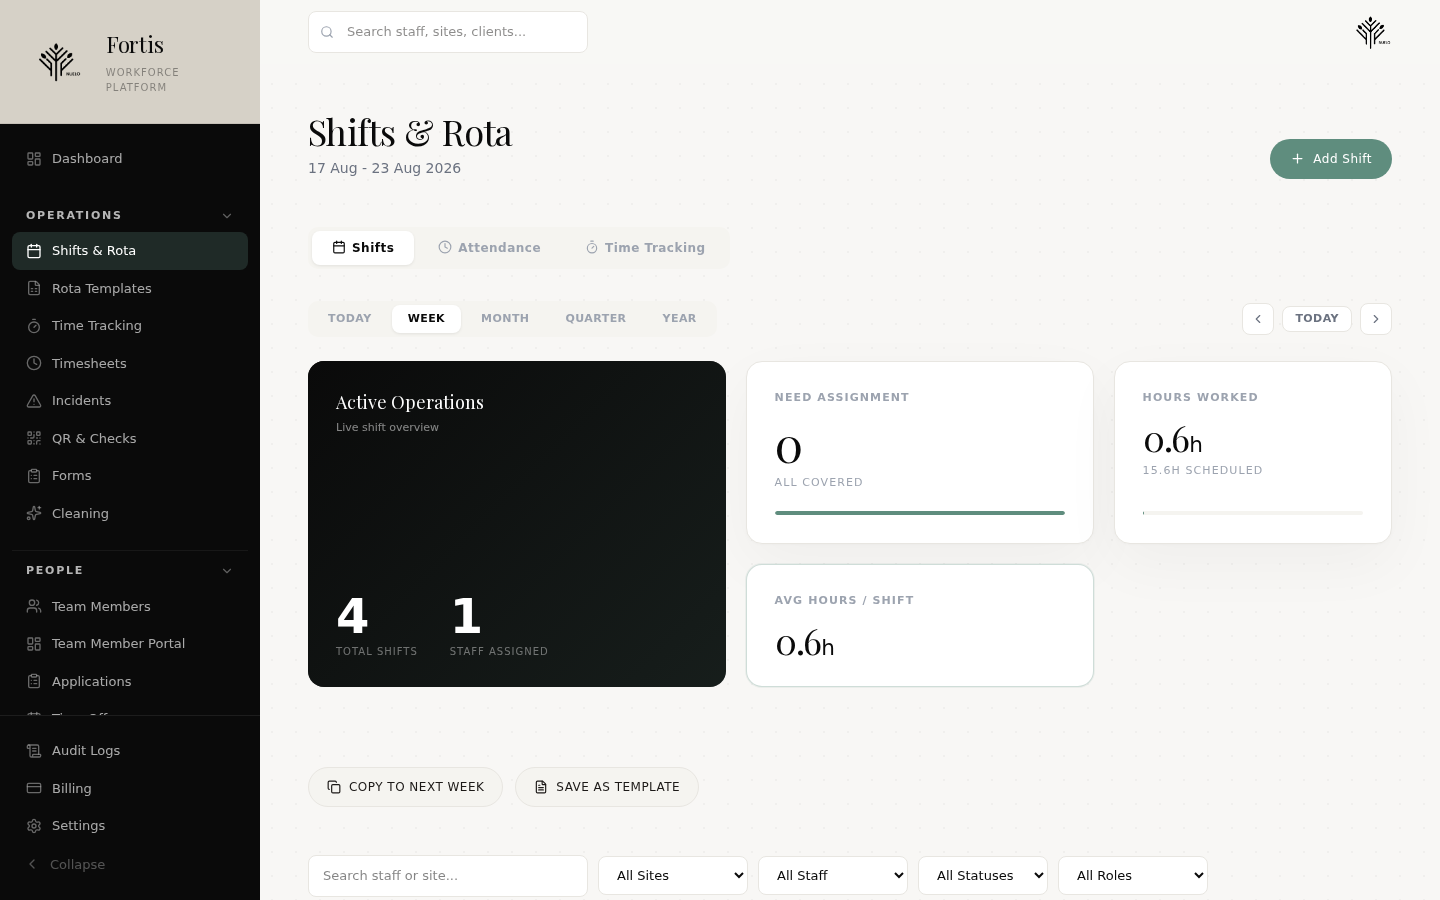1440x900 pixels.
Task: Switch to the Attendance tab
Action: coord(490,248)
